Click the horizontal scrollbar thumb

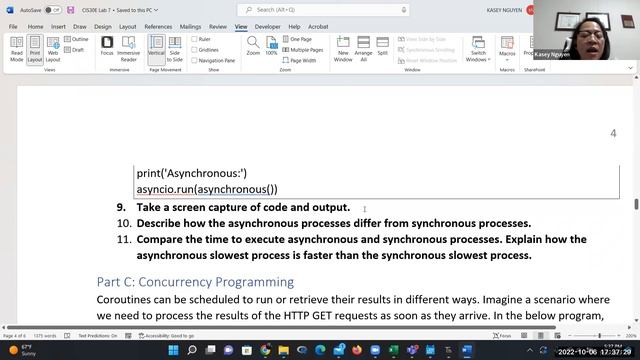(x=281, y=327)
